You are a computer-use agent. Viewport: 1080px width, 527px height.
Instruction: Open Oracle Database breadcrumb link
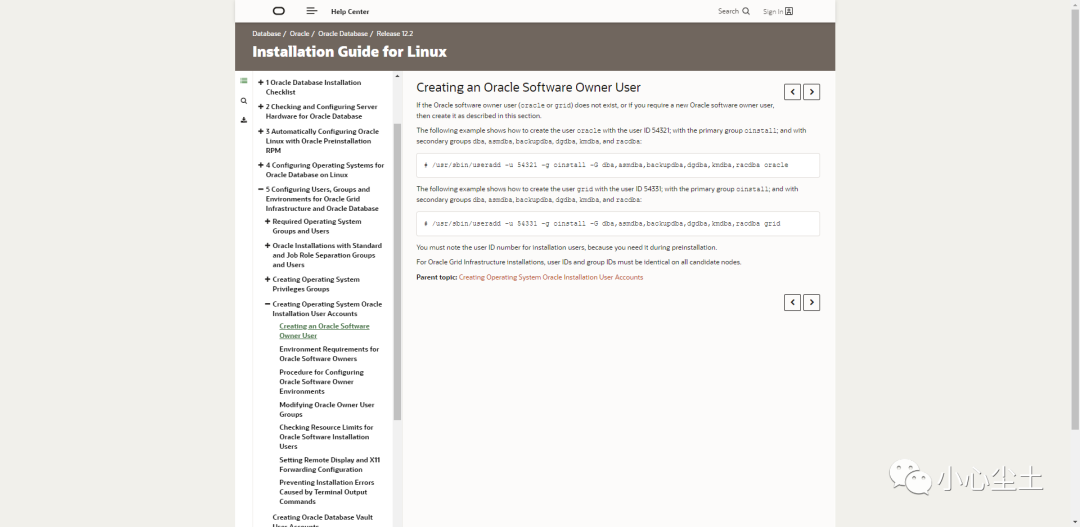342,34
